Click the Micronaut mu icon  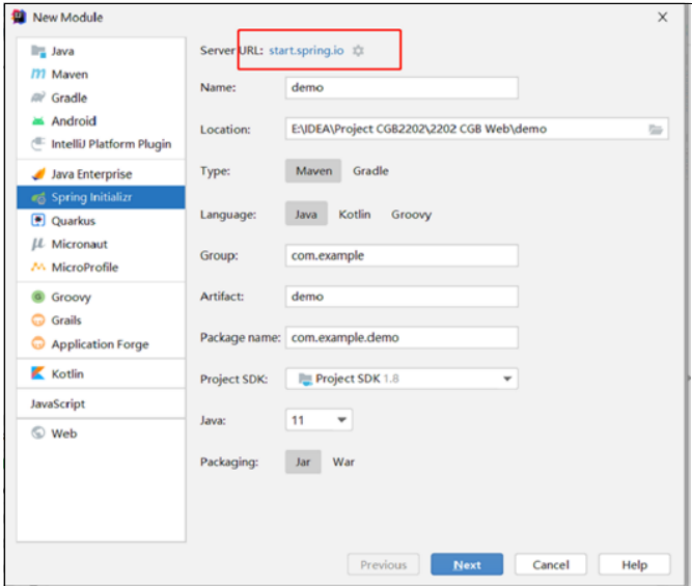tap(38, 244)
